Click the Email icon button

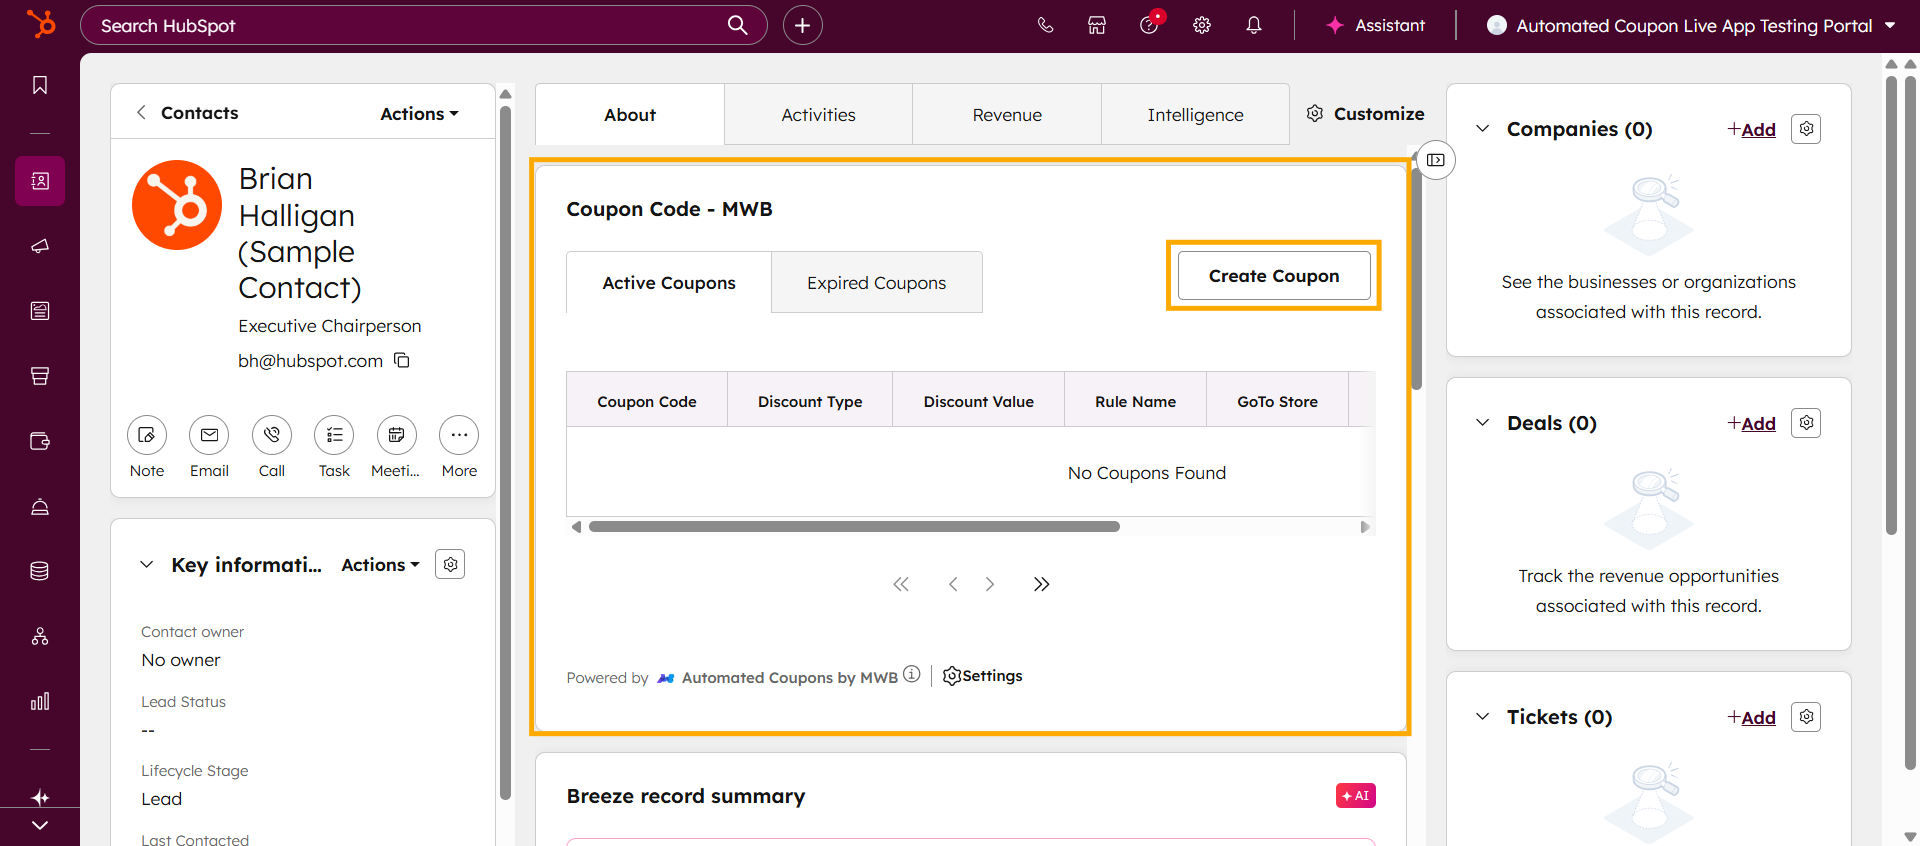tap(209, 435)
